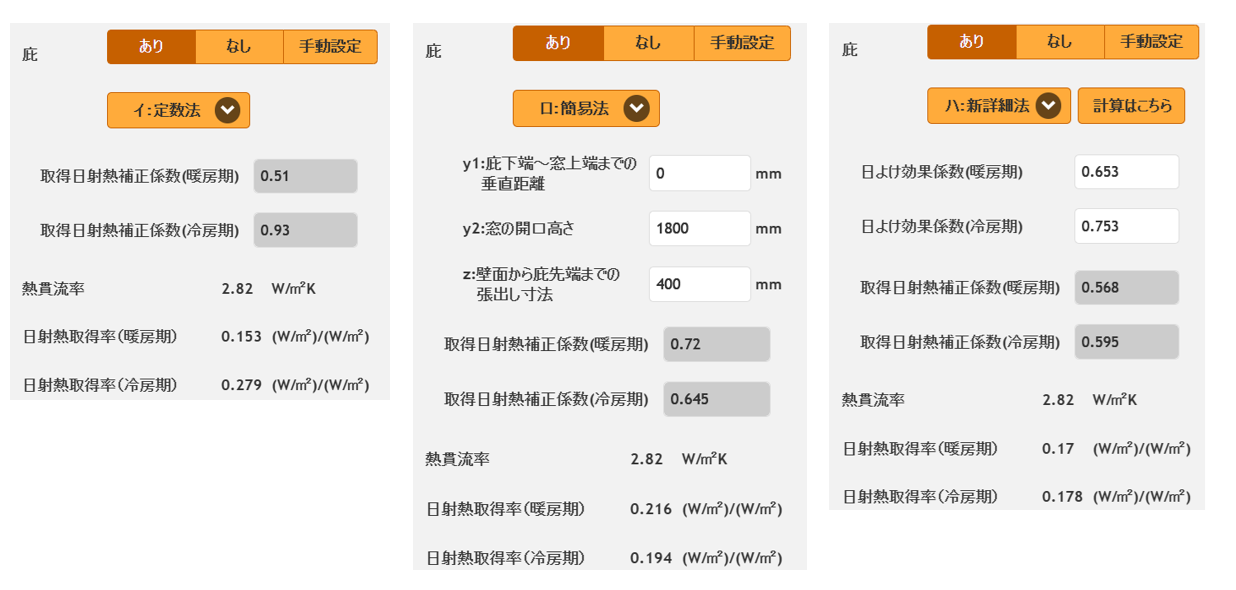Click the y1 vertical distance input field
Viewport: 1236px width, 590px height.
[699, 173]
